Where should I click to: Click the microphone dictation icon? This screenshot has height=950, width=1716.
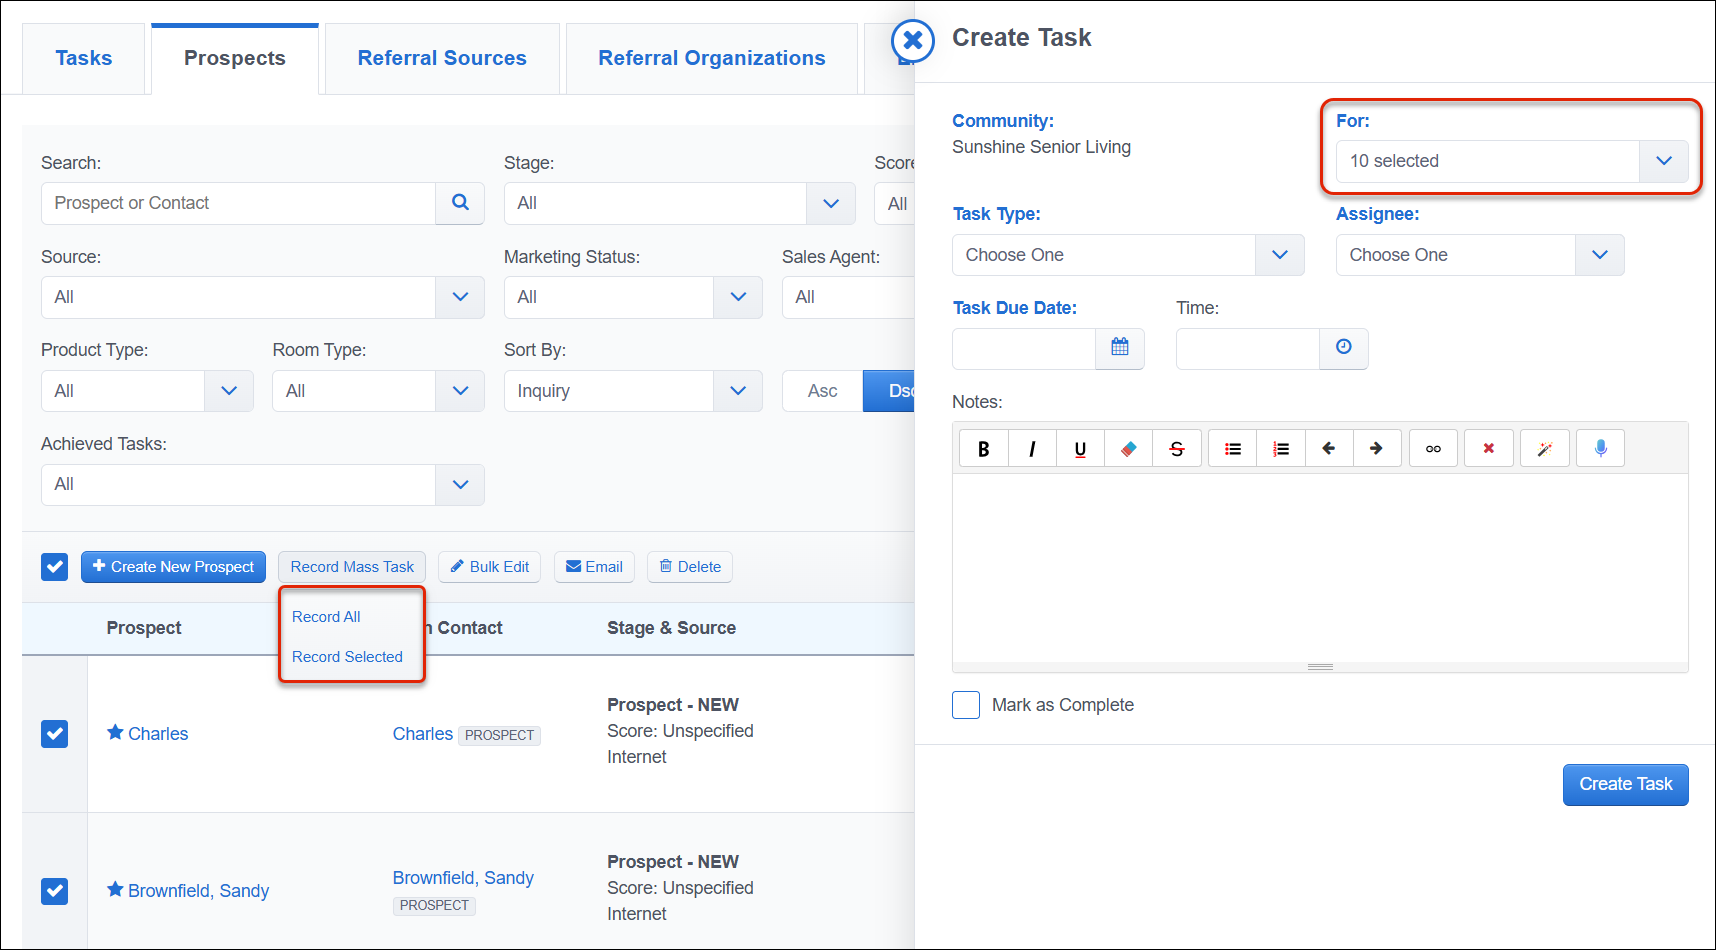point(1601,449)
